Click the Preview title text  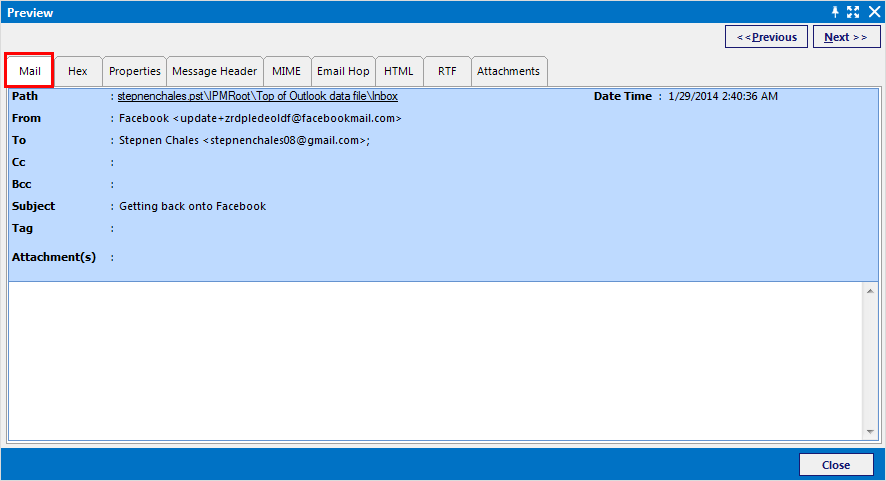click(x=30, y=12)
